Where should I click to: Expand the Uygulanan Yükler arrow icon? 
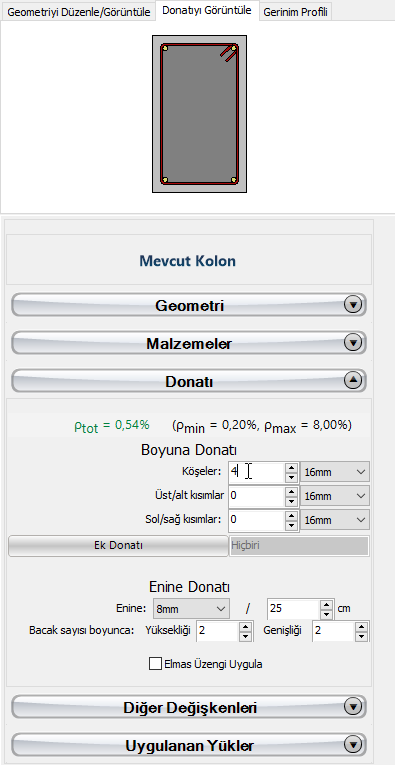353,745
